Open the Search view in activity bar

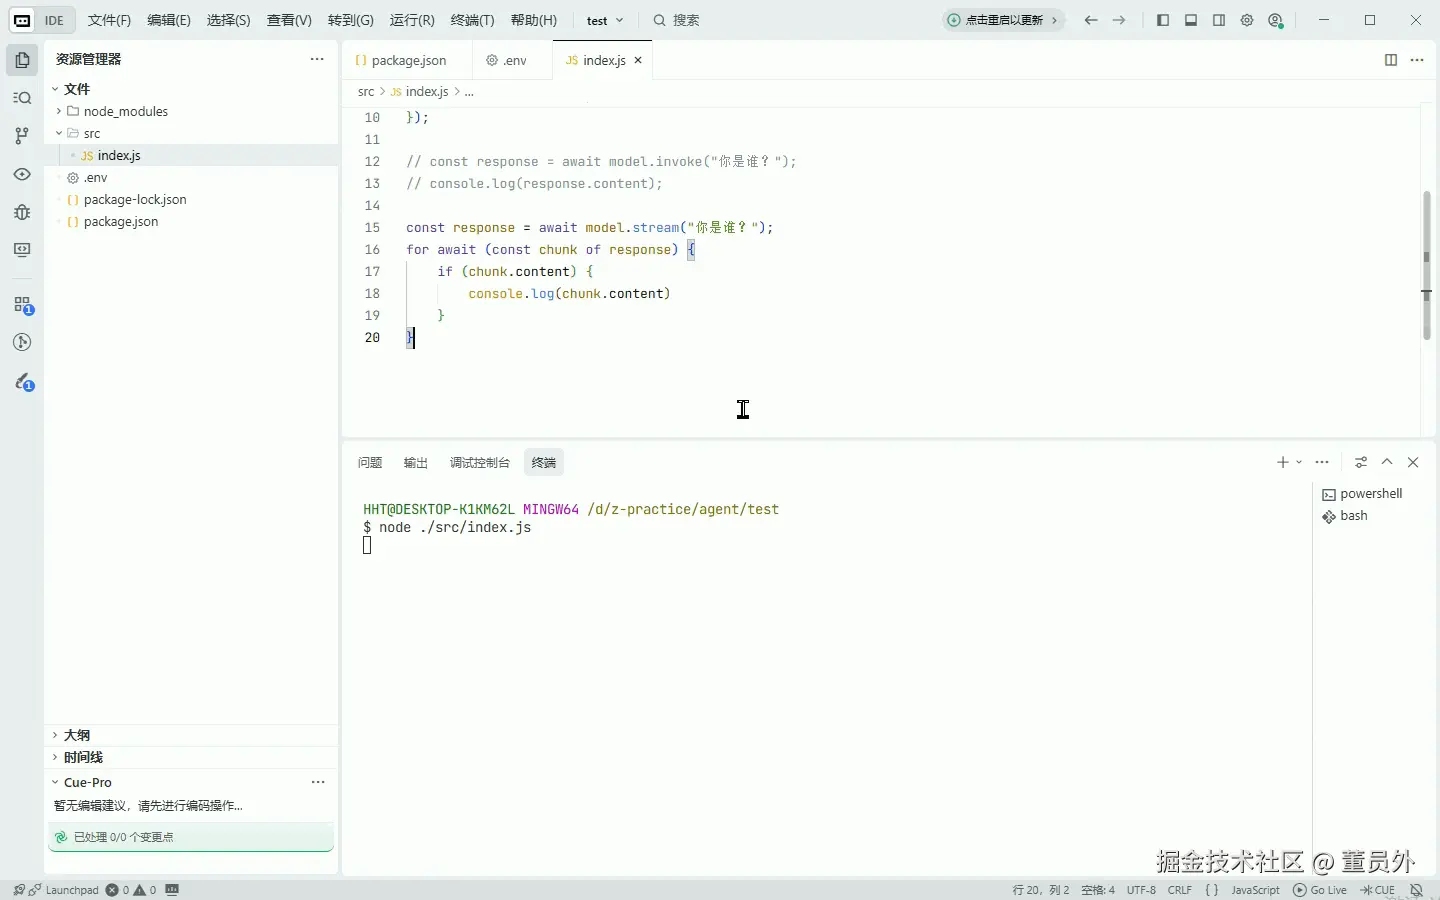tap(22, 98)
